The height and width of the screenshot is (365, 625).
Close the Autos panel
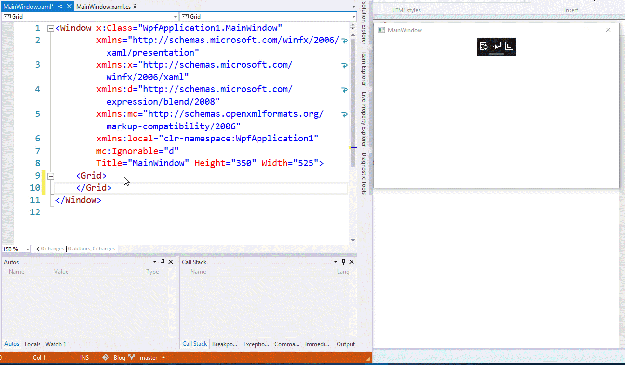pyautogui.click(x=171, y=262)
